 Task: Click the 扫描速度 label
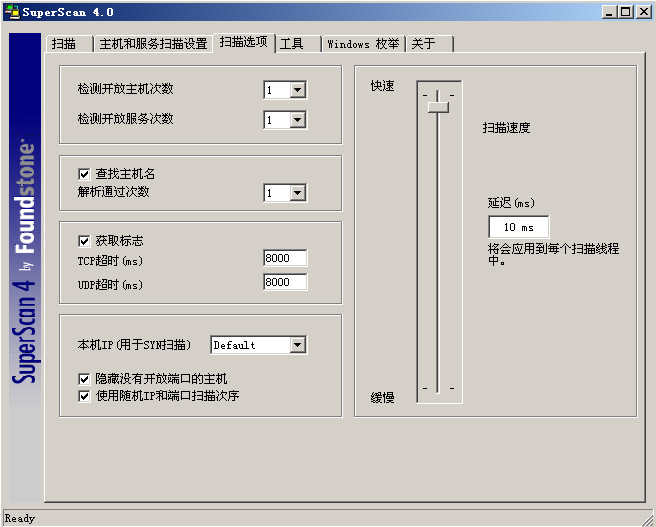(506, 128)
